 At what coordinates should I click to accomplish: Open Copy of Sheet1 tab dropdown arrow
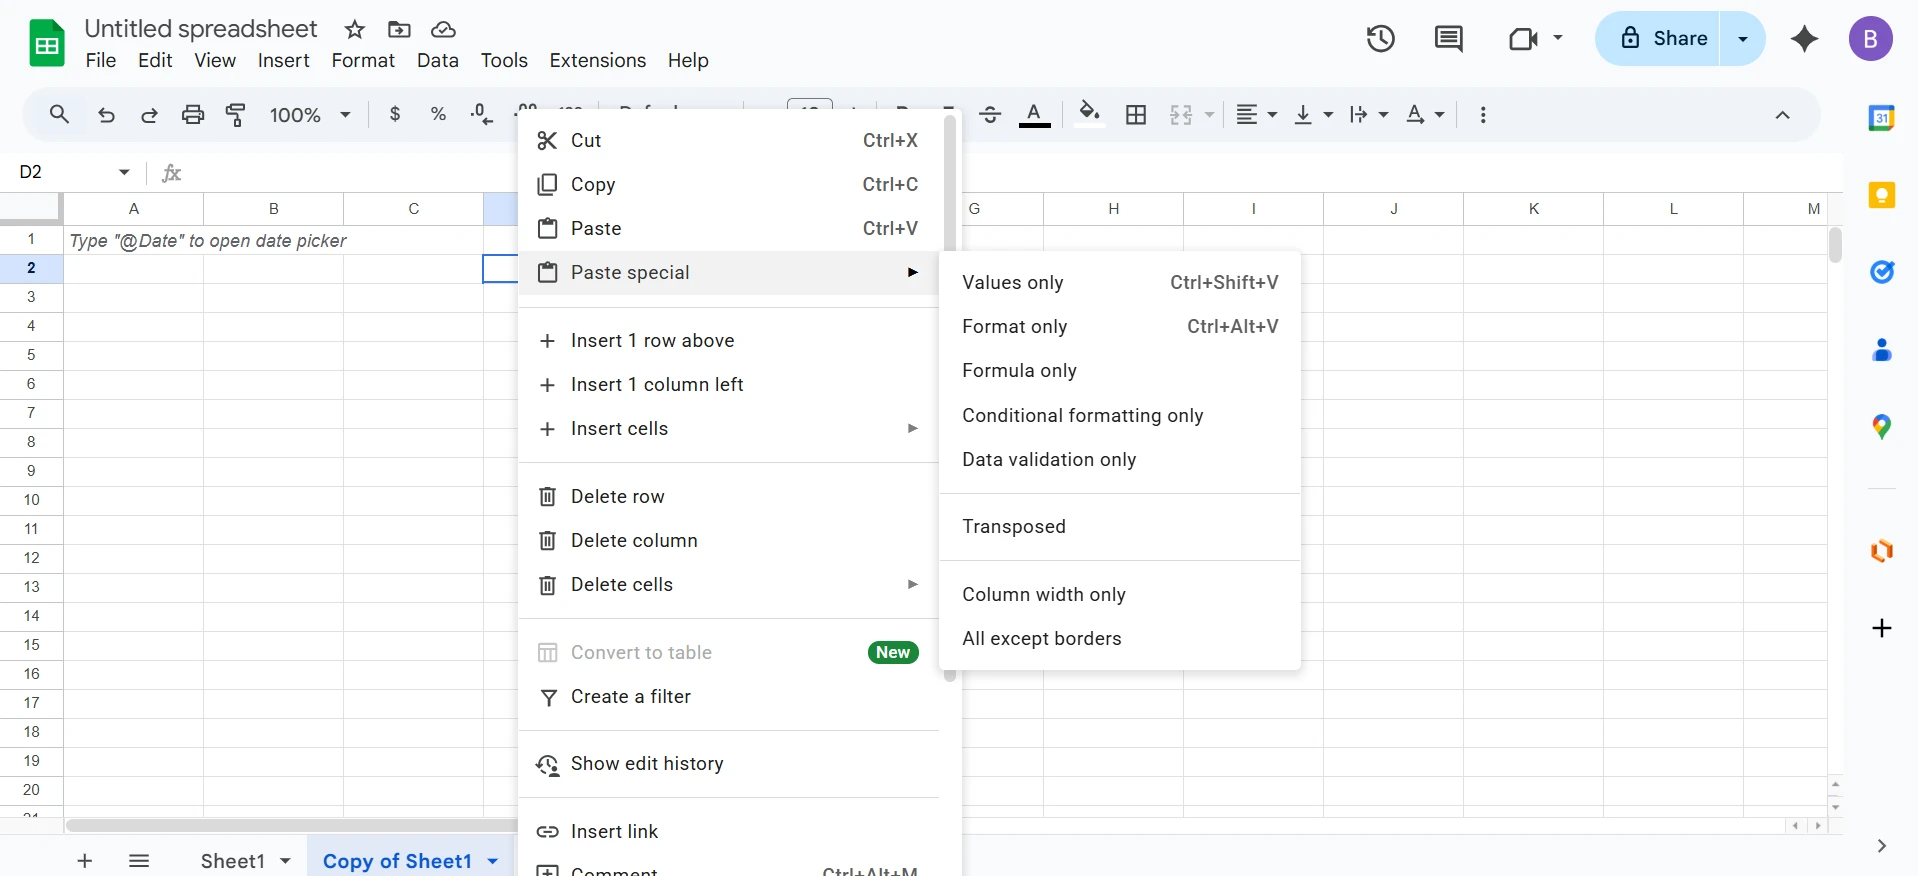tap(493, 861)
